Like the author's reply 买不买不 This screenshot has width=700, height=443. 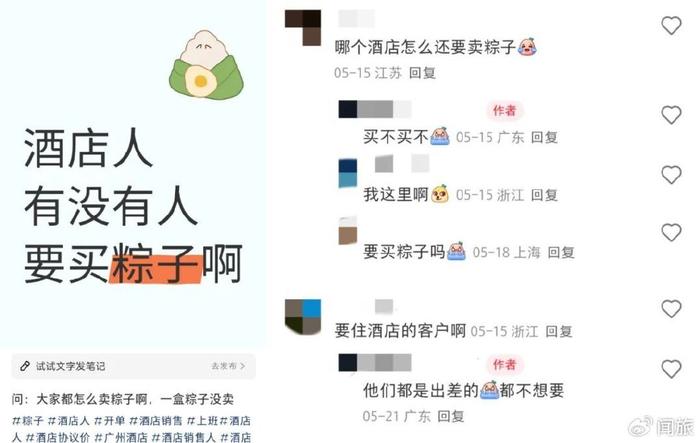pos(671,115)
